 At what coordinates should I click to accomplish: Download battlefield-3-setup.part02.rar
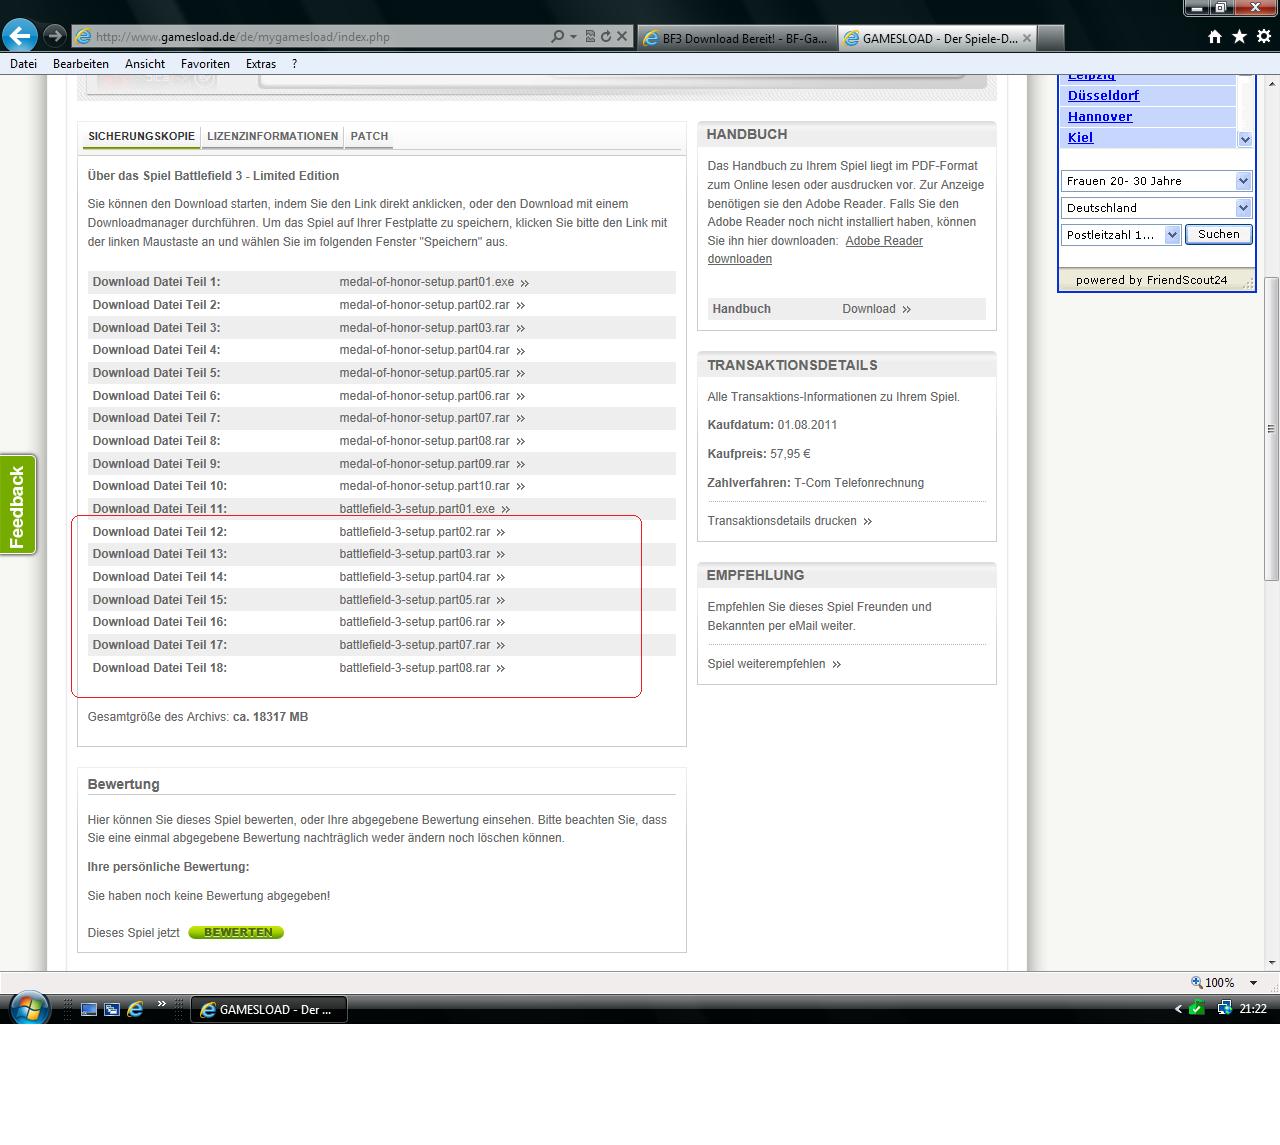coord(422,532)
